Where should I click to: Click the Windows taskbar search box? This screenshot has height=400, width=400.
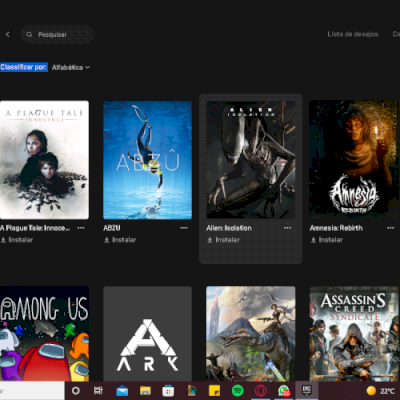32,391
